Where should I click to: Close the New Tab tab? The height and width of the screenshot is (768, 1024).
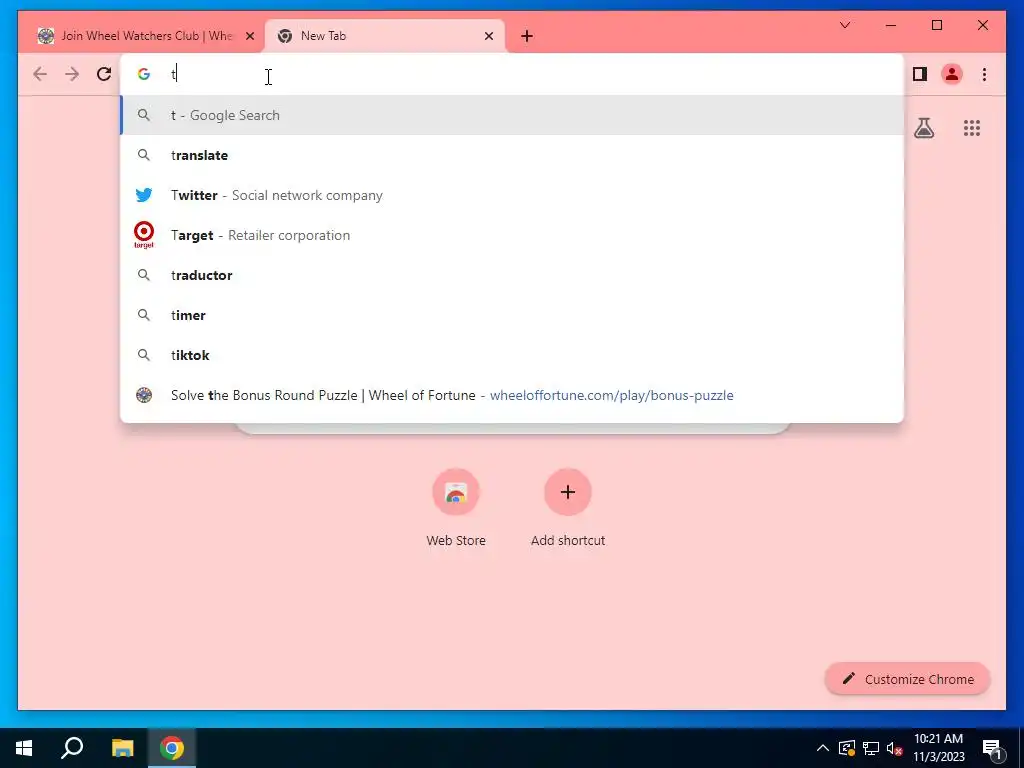click(488, 36)
